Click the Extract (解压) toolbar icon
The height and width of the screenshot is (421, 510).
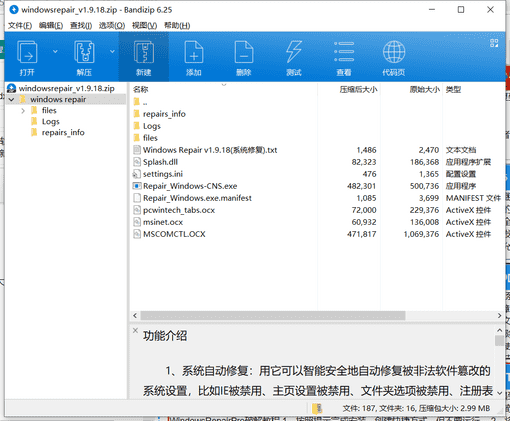84,52
